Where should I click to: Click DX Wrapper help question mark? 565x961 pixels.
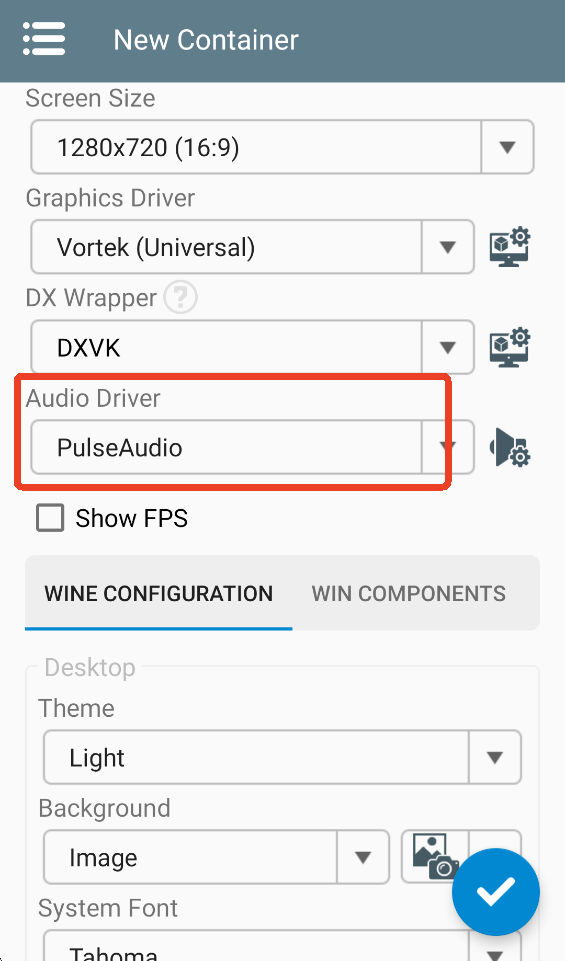[x=180, y=298]
